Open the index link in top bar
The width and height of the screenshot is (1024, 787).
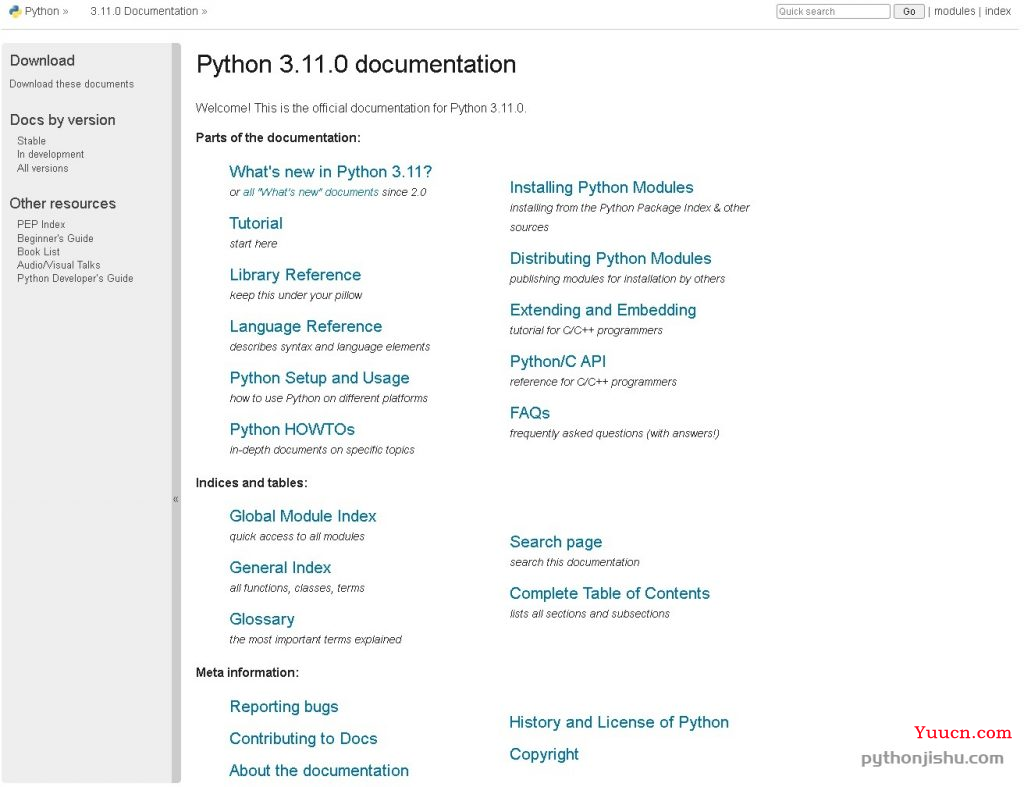(997, 11)
